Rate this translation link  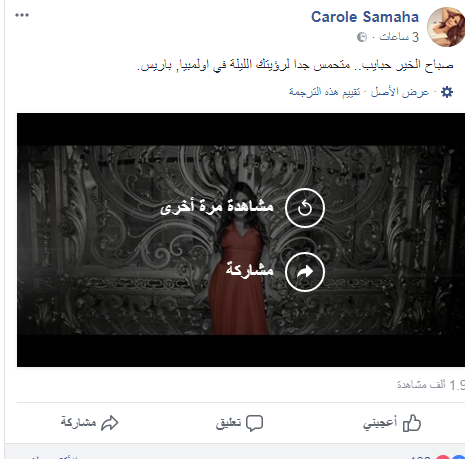coord(324,92)
